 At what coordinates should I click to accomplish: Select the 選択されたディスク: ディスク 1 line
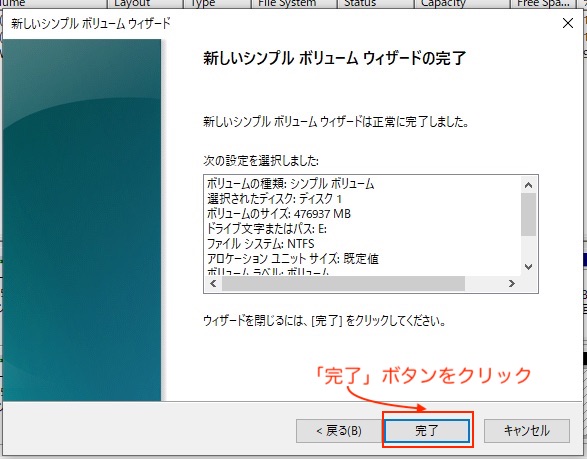(274, 199)
